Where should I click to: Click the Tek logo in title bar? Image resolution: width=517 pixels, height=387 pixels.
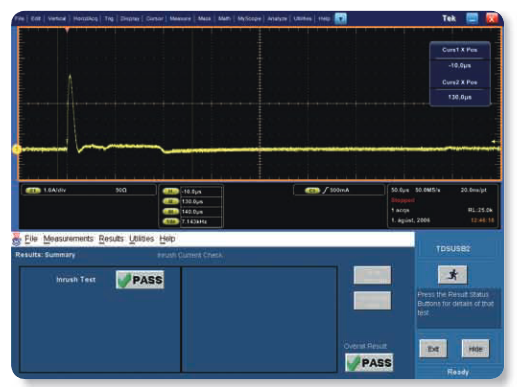(x=449, y=18)
